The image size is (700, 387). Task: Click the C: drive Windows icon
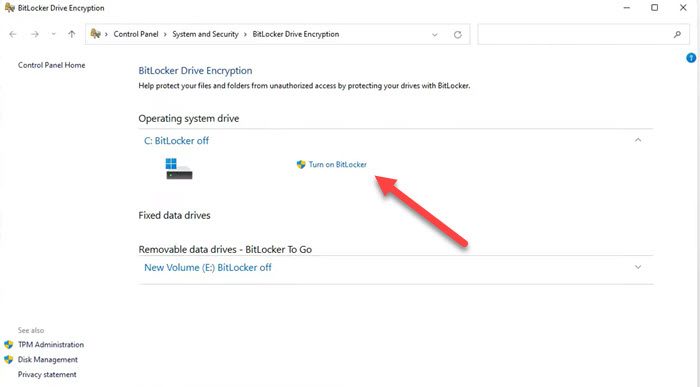pos(179,169)
